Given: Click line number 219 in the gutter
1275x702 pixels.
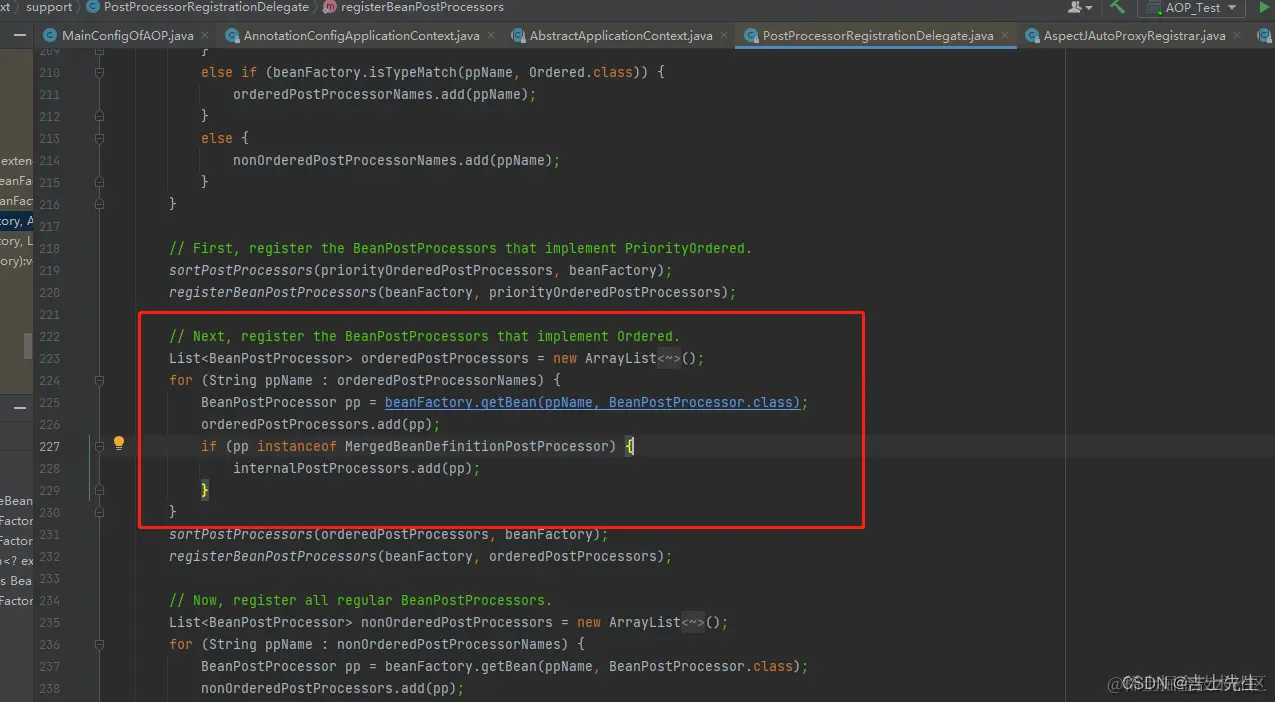Looking at the screenshot, I should (x=49, y=270).
